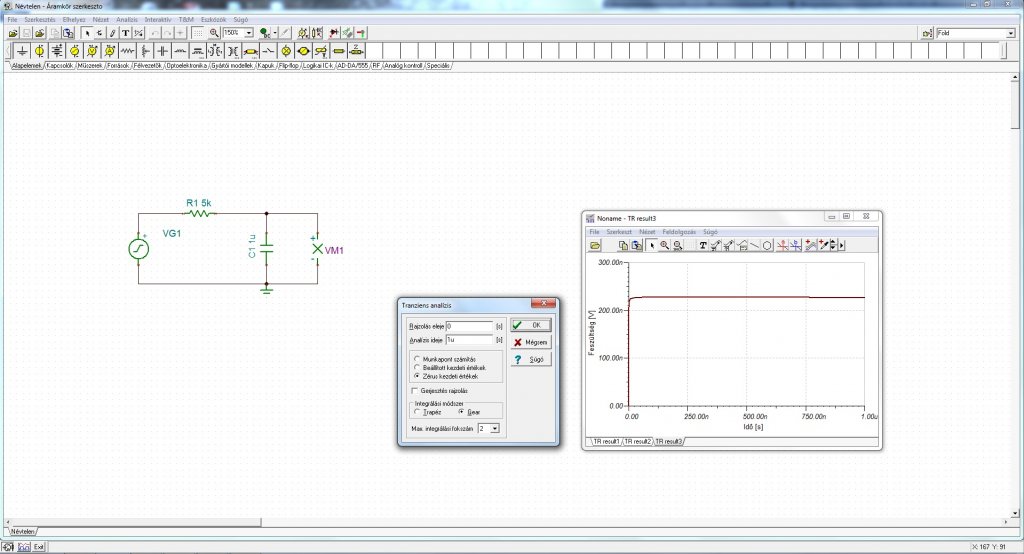The image size is (1024, 554).
Task: Activate the selection arrow tool in main toolbar
Action: point(88,33)
